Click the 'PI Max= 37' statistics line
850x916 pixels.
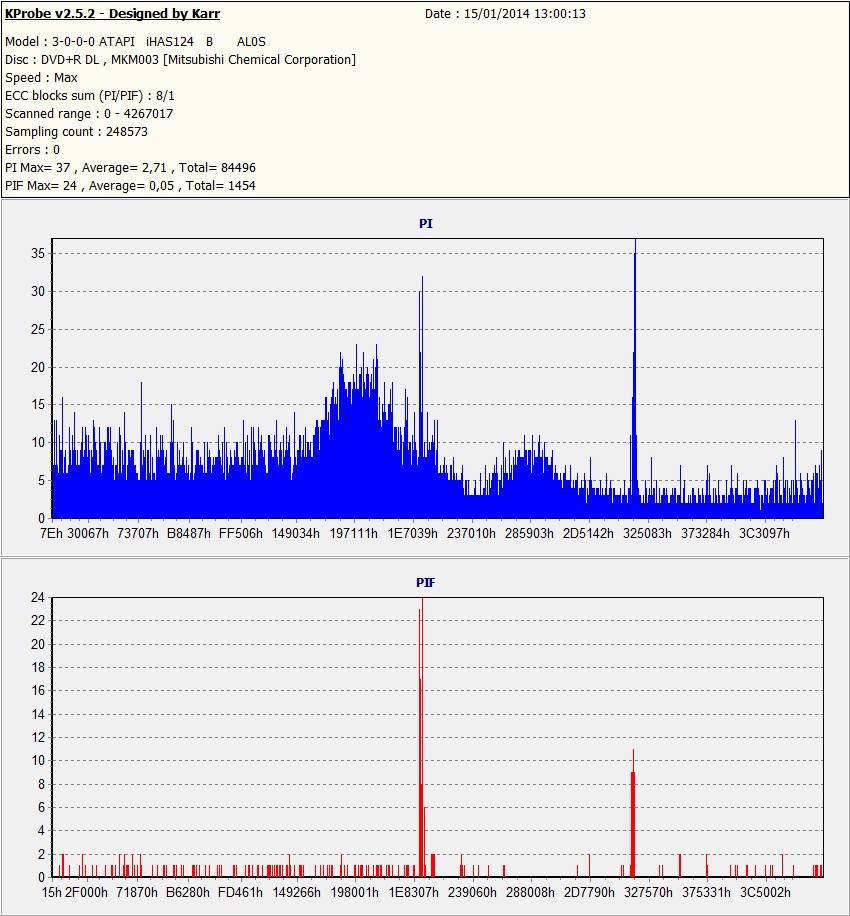[x=130, y=168]
